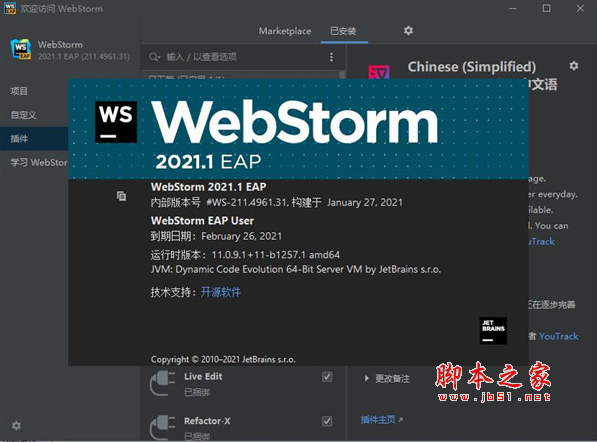Open 学习 WebStorm in the sidebar

pyautogui.click(x=39, y=163)
